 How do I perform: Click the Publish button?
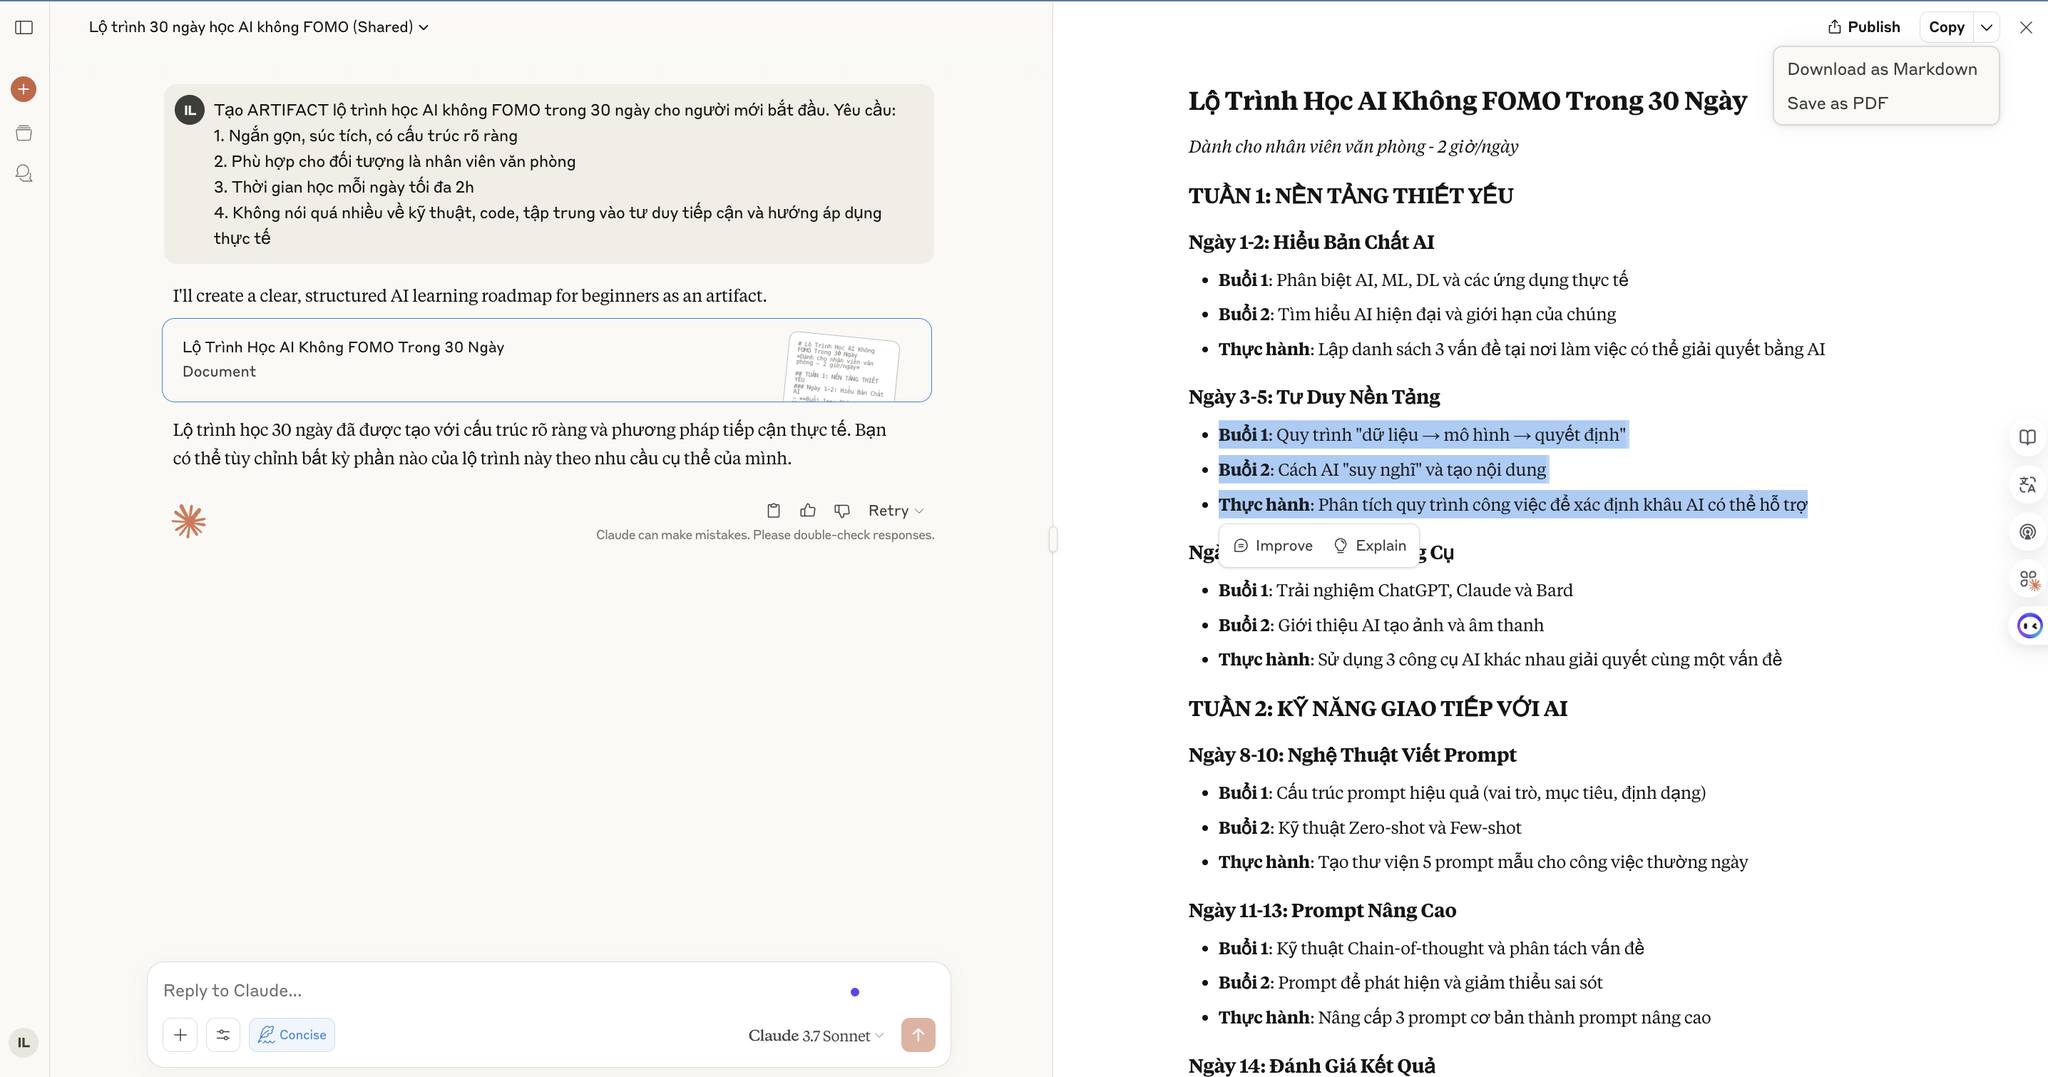pos(1864,27)
